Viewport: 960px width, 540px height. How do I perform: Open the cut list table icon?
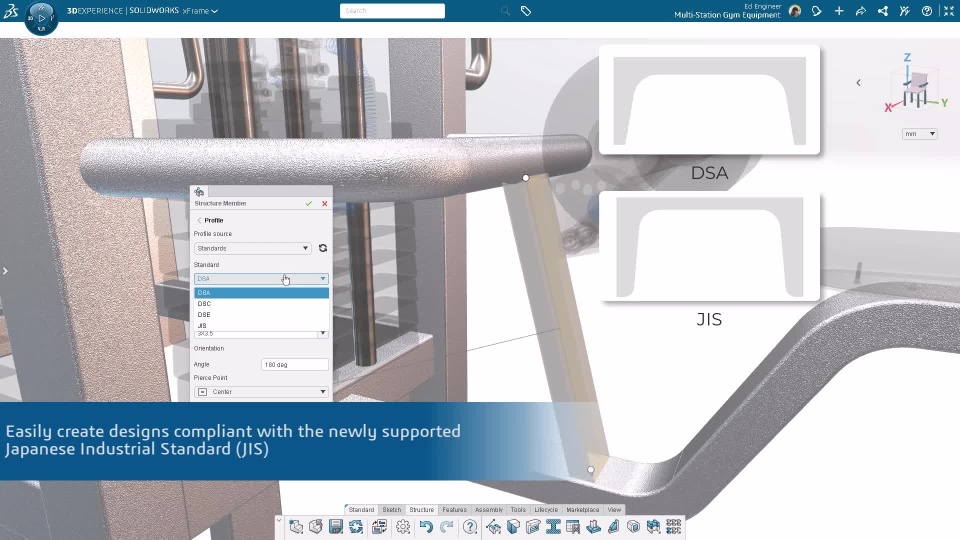click(573, 527)
